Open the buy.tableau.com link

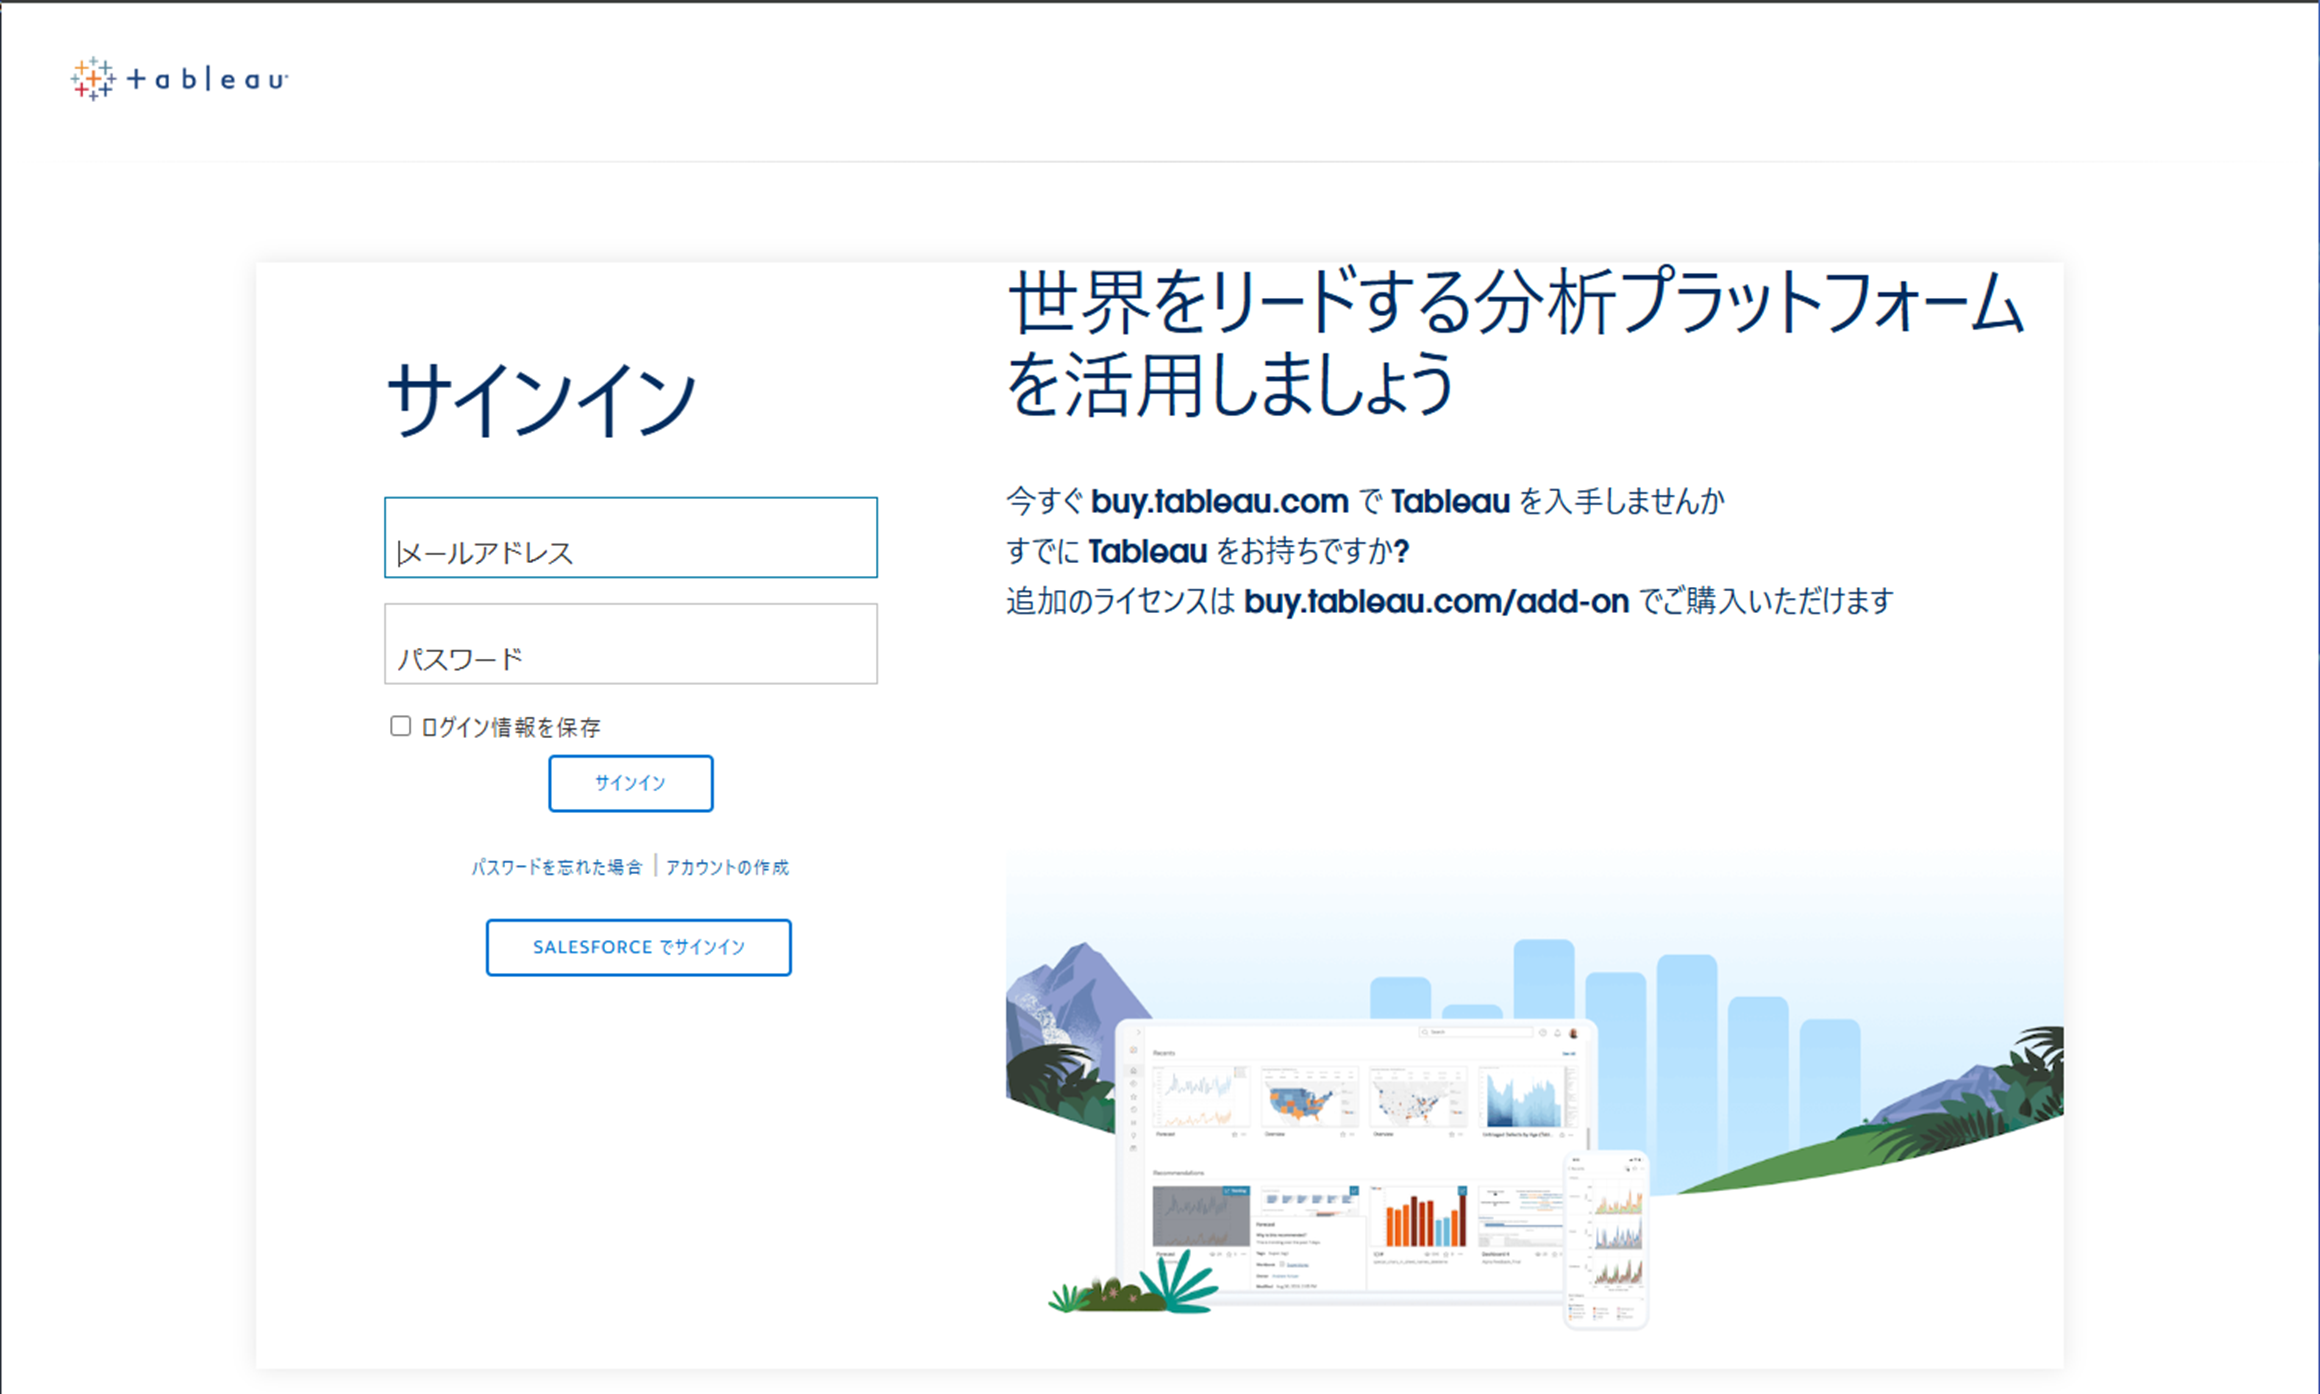(1219, 501)
